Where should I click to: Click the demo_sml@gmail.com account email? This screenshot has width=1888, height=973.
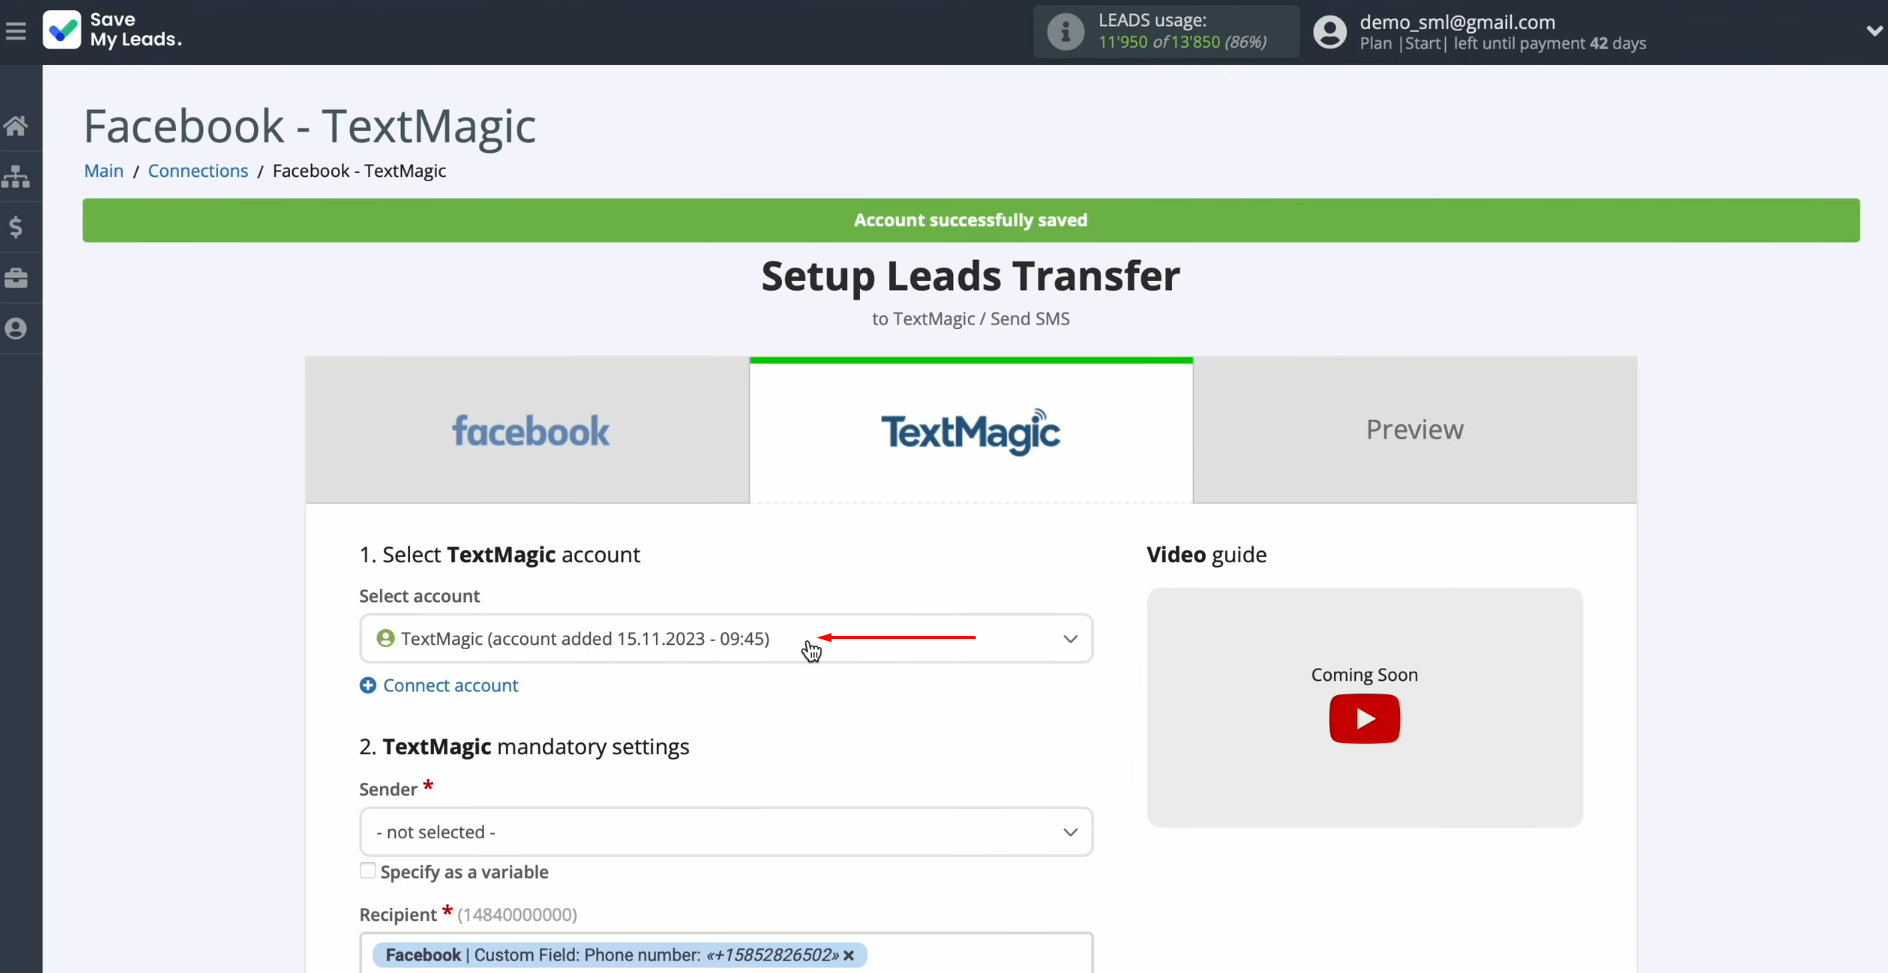tap(1457, 22)
